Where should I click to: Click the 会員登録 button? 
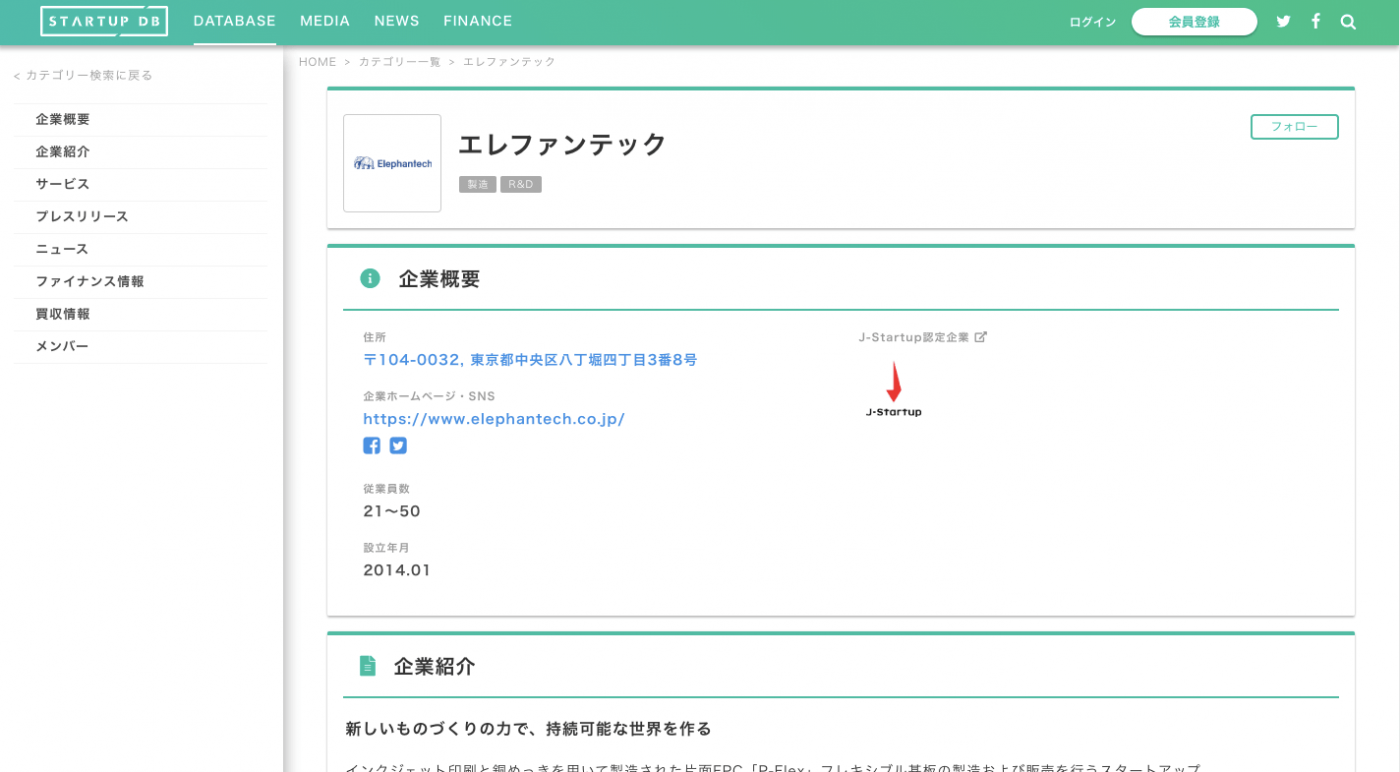(1194, 22)
